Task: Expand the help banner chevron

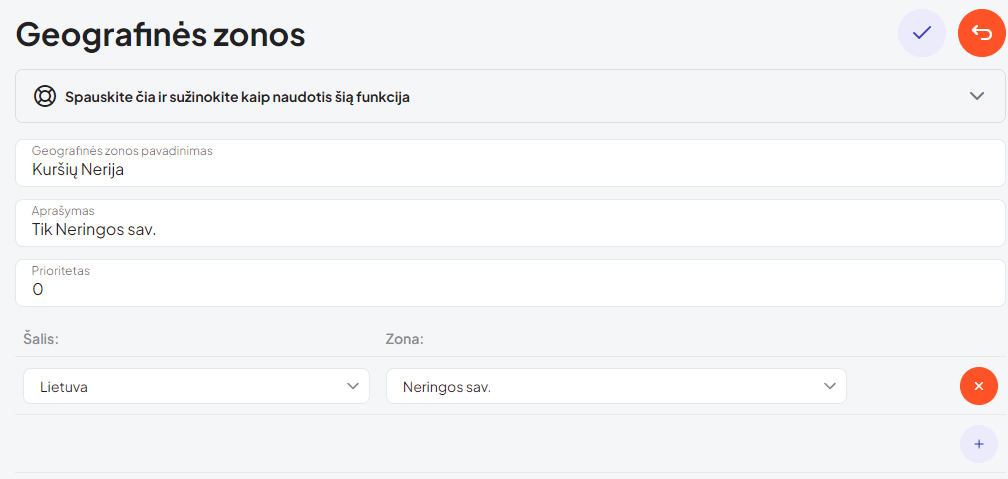Action: (978, 96)
